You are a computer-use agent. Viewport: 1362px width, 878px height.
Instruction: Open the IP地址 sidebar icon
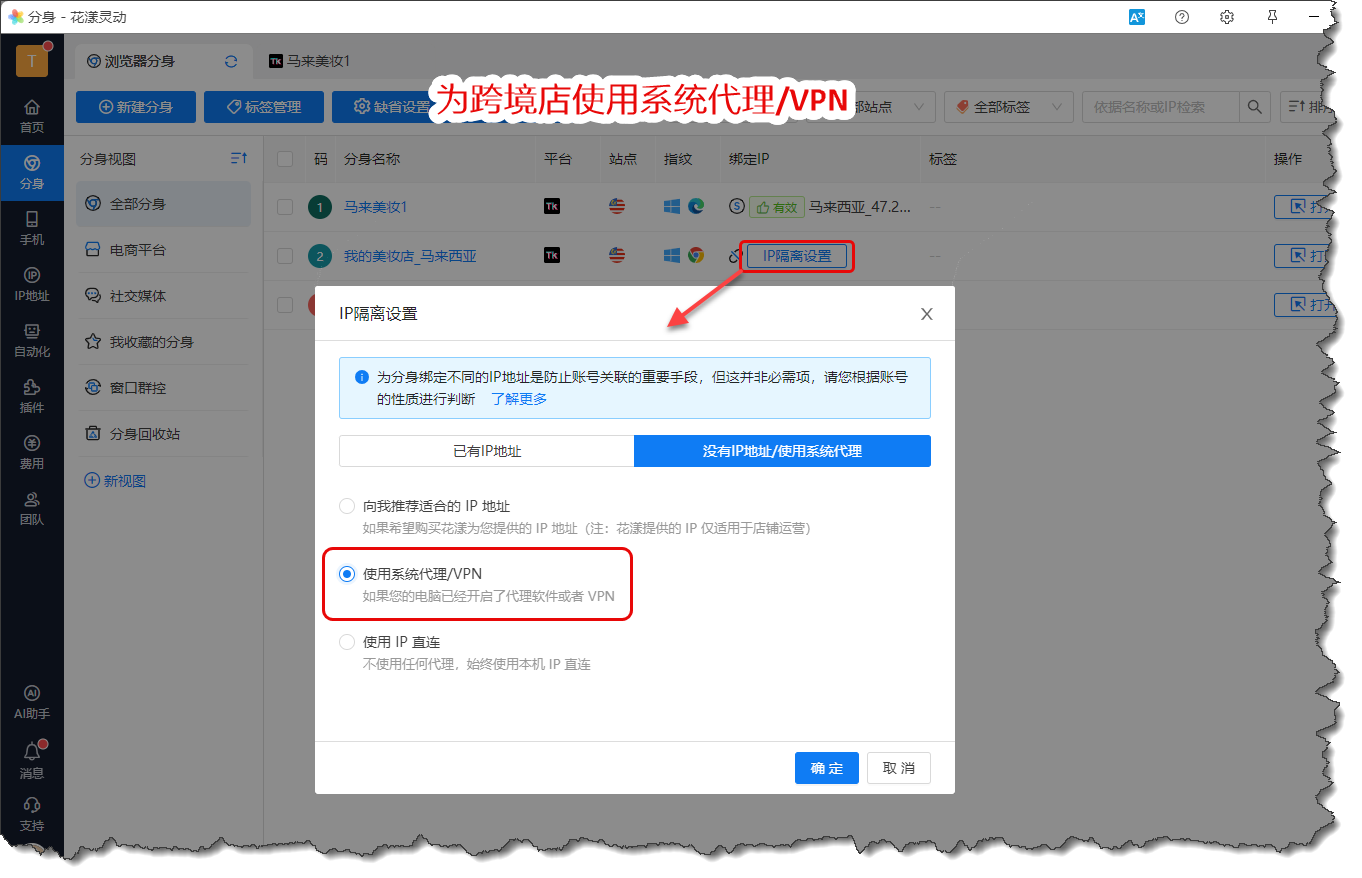(32, 284)
